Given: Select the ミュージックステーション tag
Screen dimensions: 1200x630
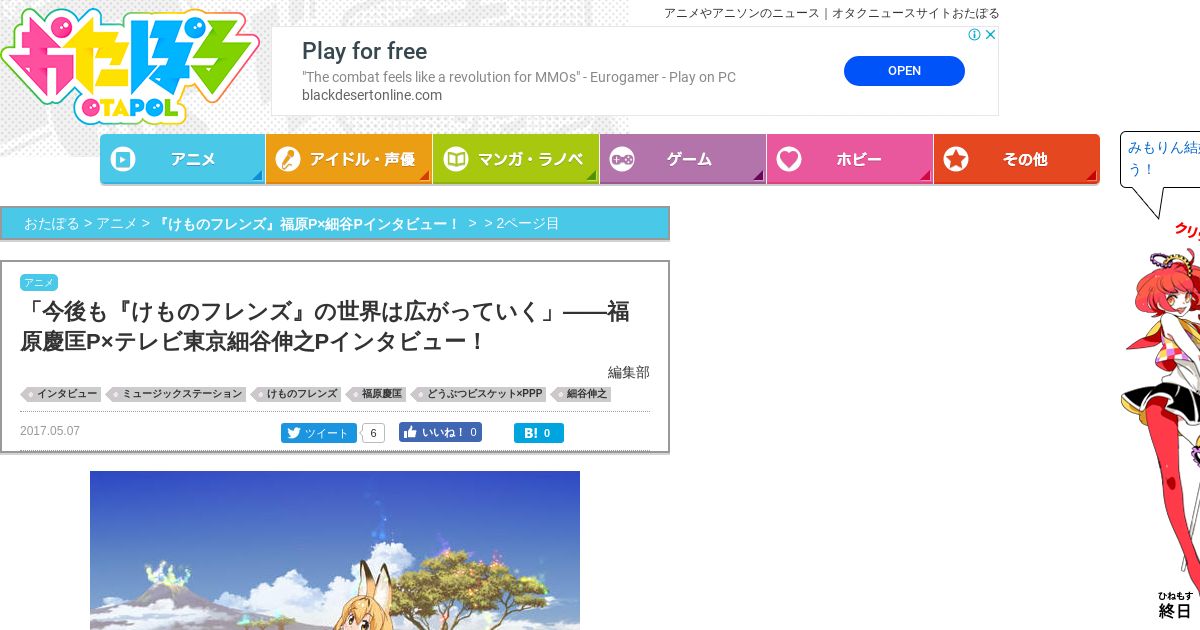Looking at the screenshot, I should [x=177, y=394].
